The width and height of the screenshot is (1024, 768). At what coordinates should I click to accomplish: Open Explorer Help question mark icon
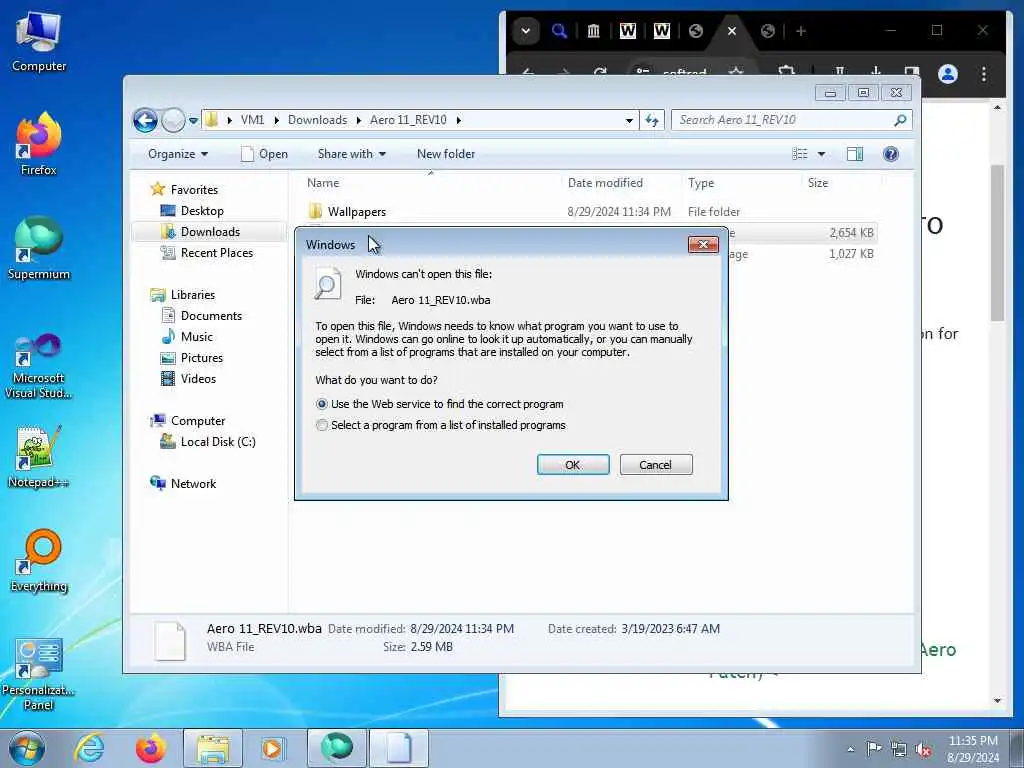click(891, 154)
